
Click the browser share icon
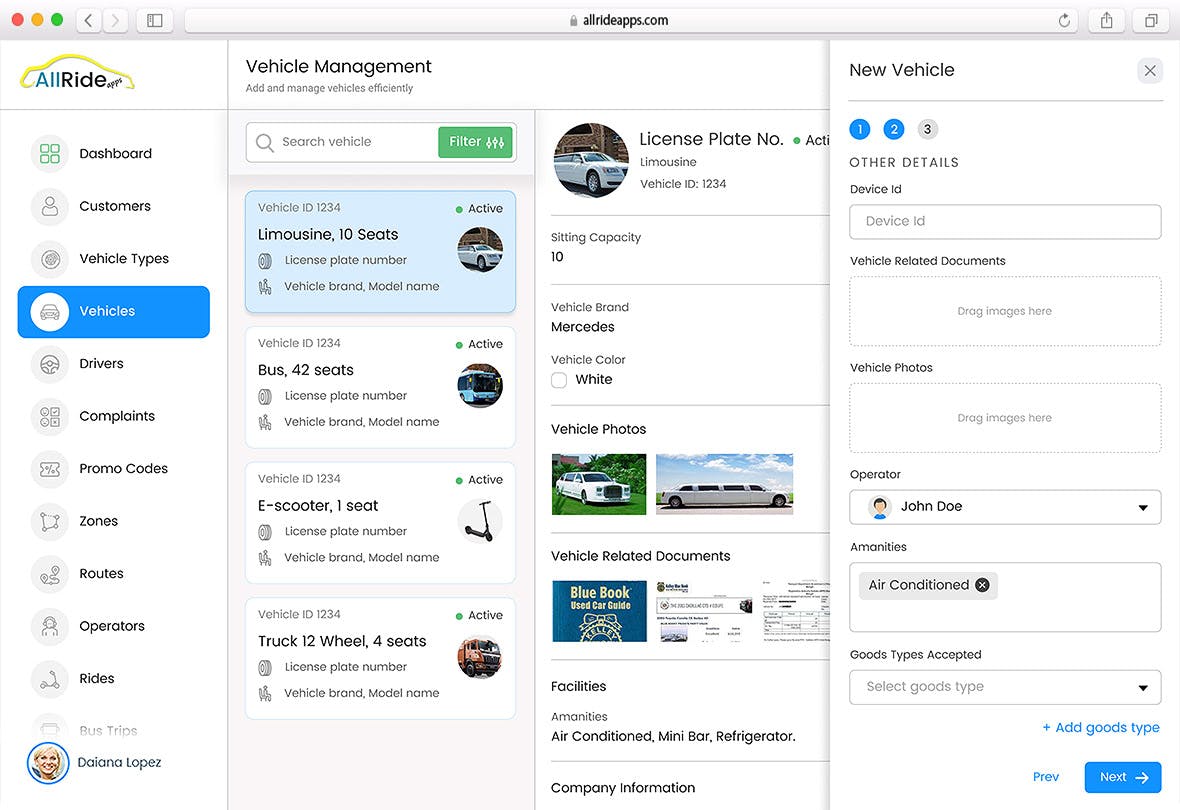click(1106, 20)
